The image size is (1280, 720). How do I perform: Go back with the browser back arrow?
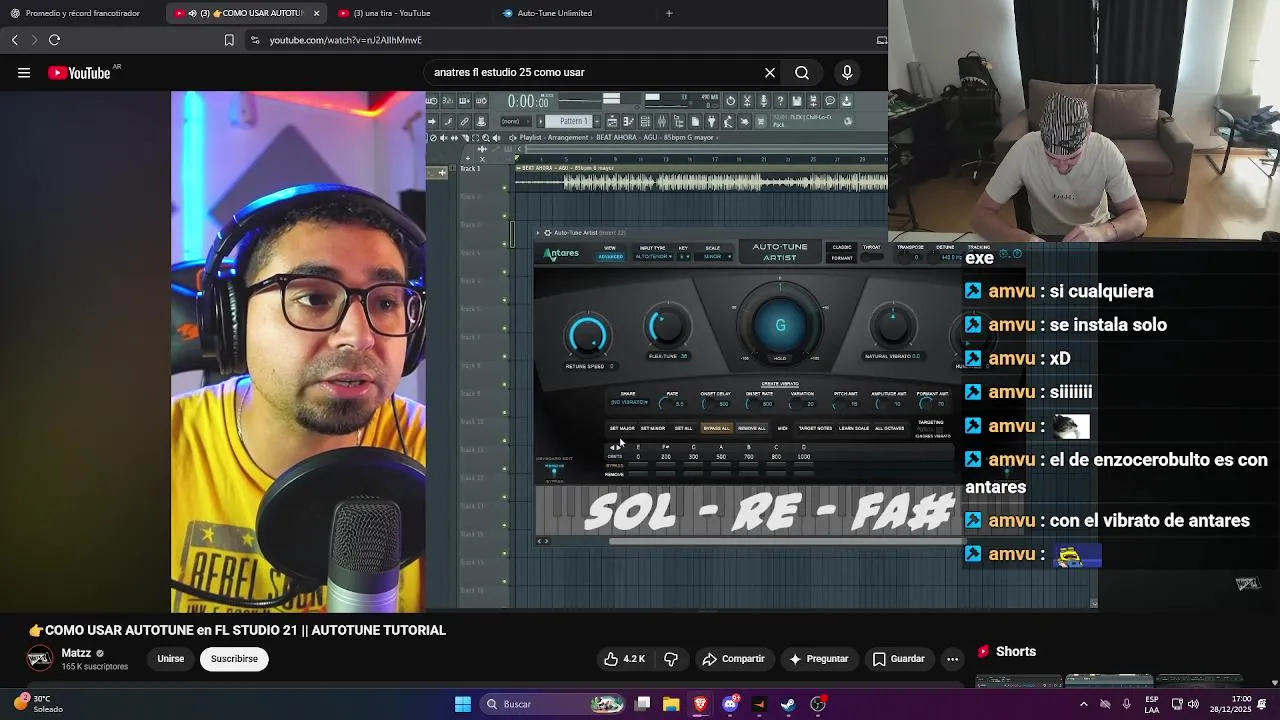[15, 40]
